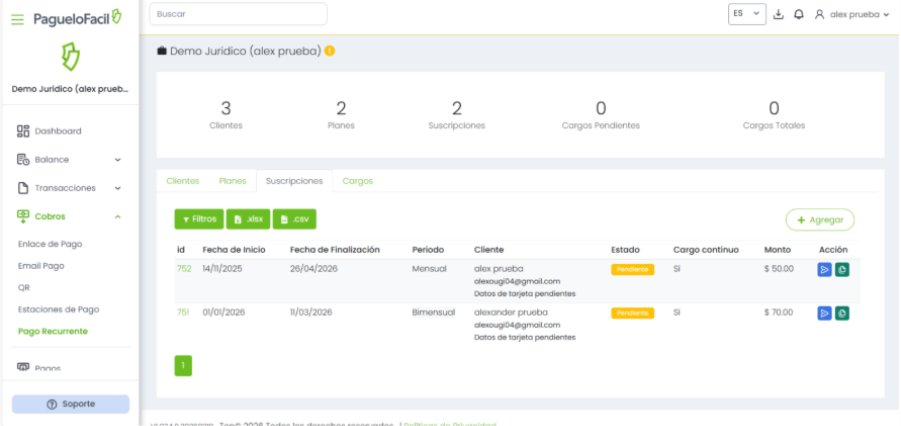
Task: Switch to the Clientes tab
Action: [x=182, y=181]
